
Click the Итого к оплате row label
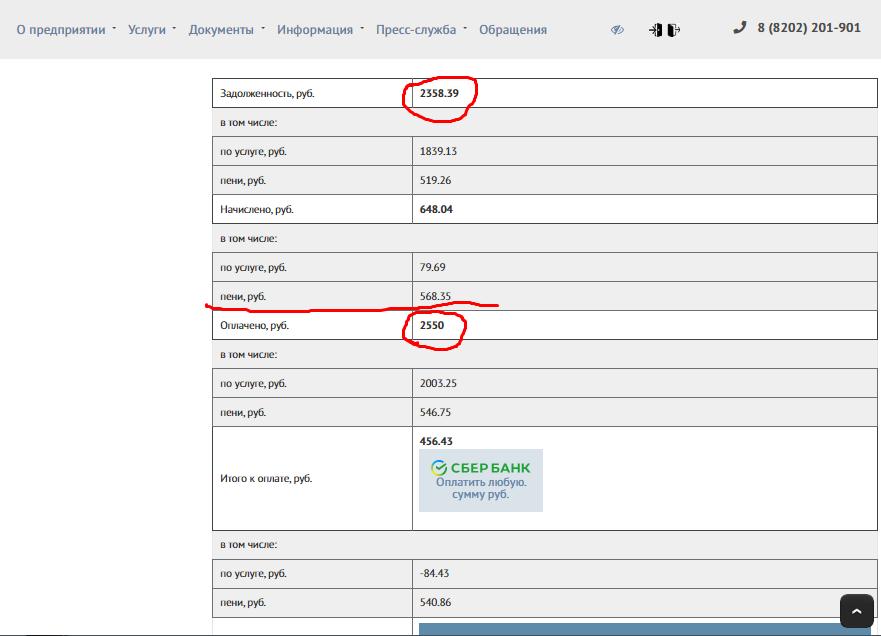[266, 479]
